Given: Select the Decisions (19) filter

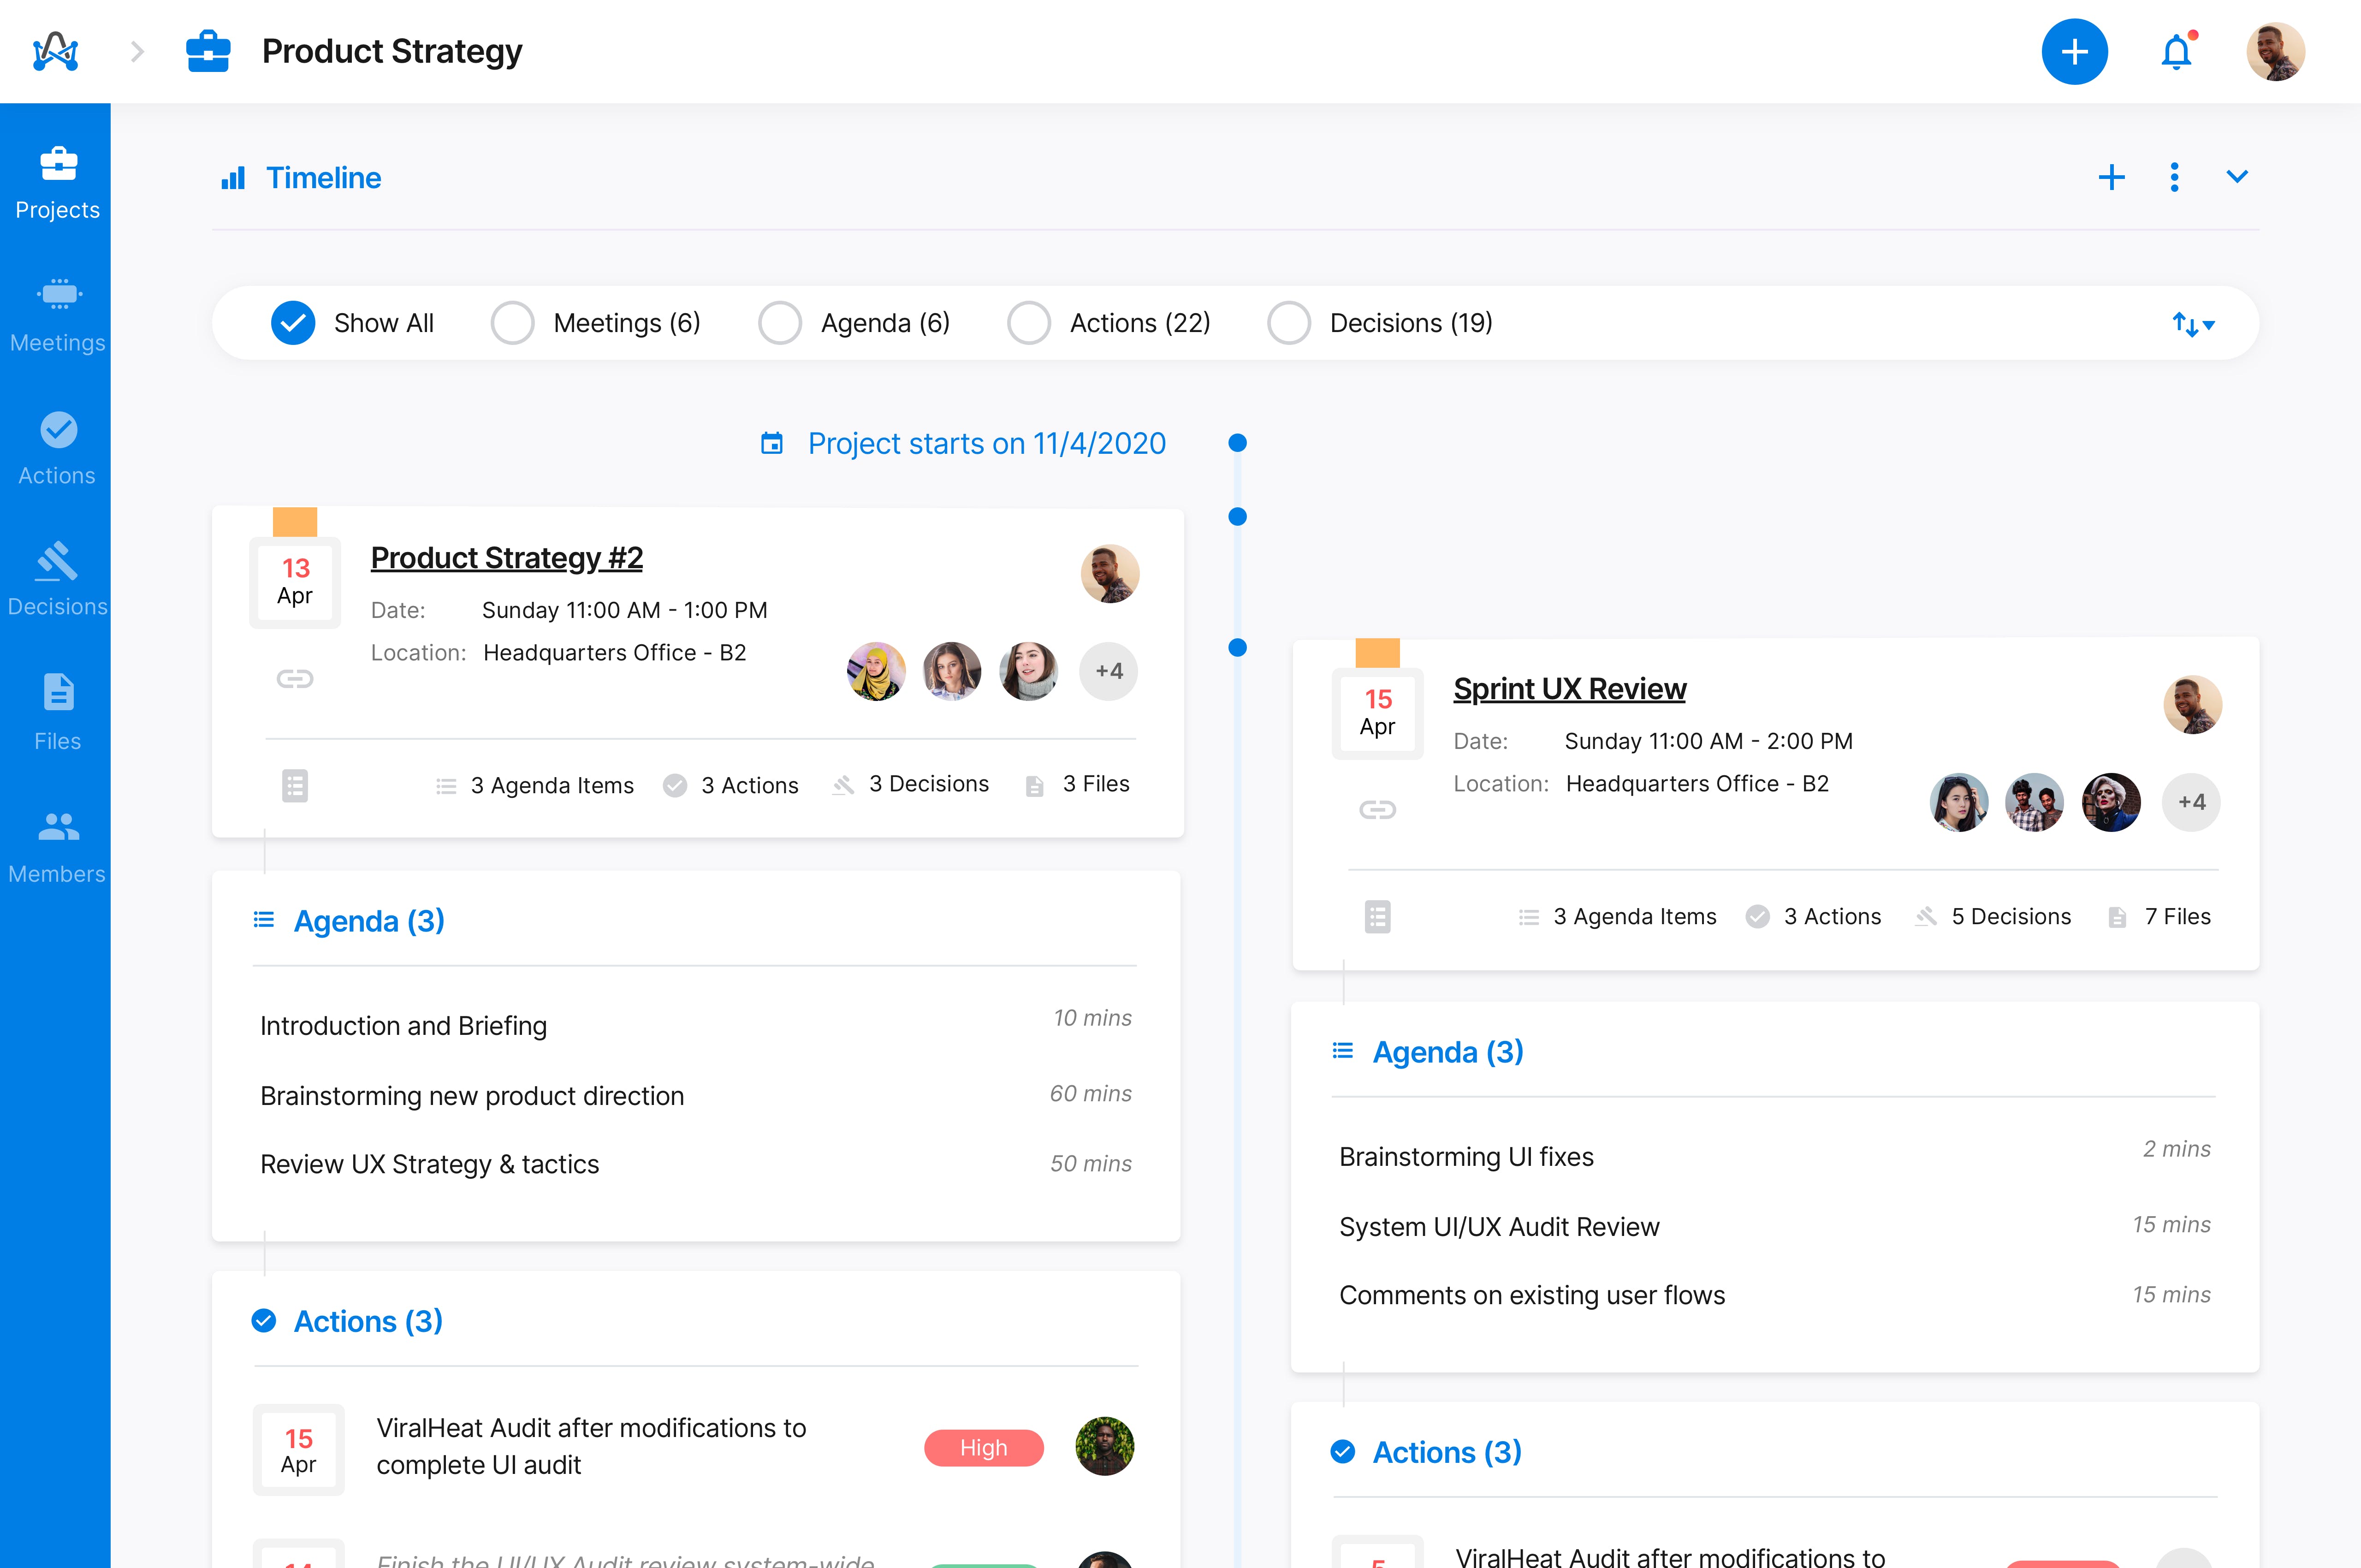Looking at the screenshot, I should pos(1288,323).
